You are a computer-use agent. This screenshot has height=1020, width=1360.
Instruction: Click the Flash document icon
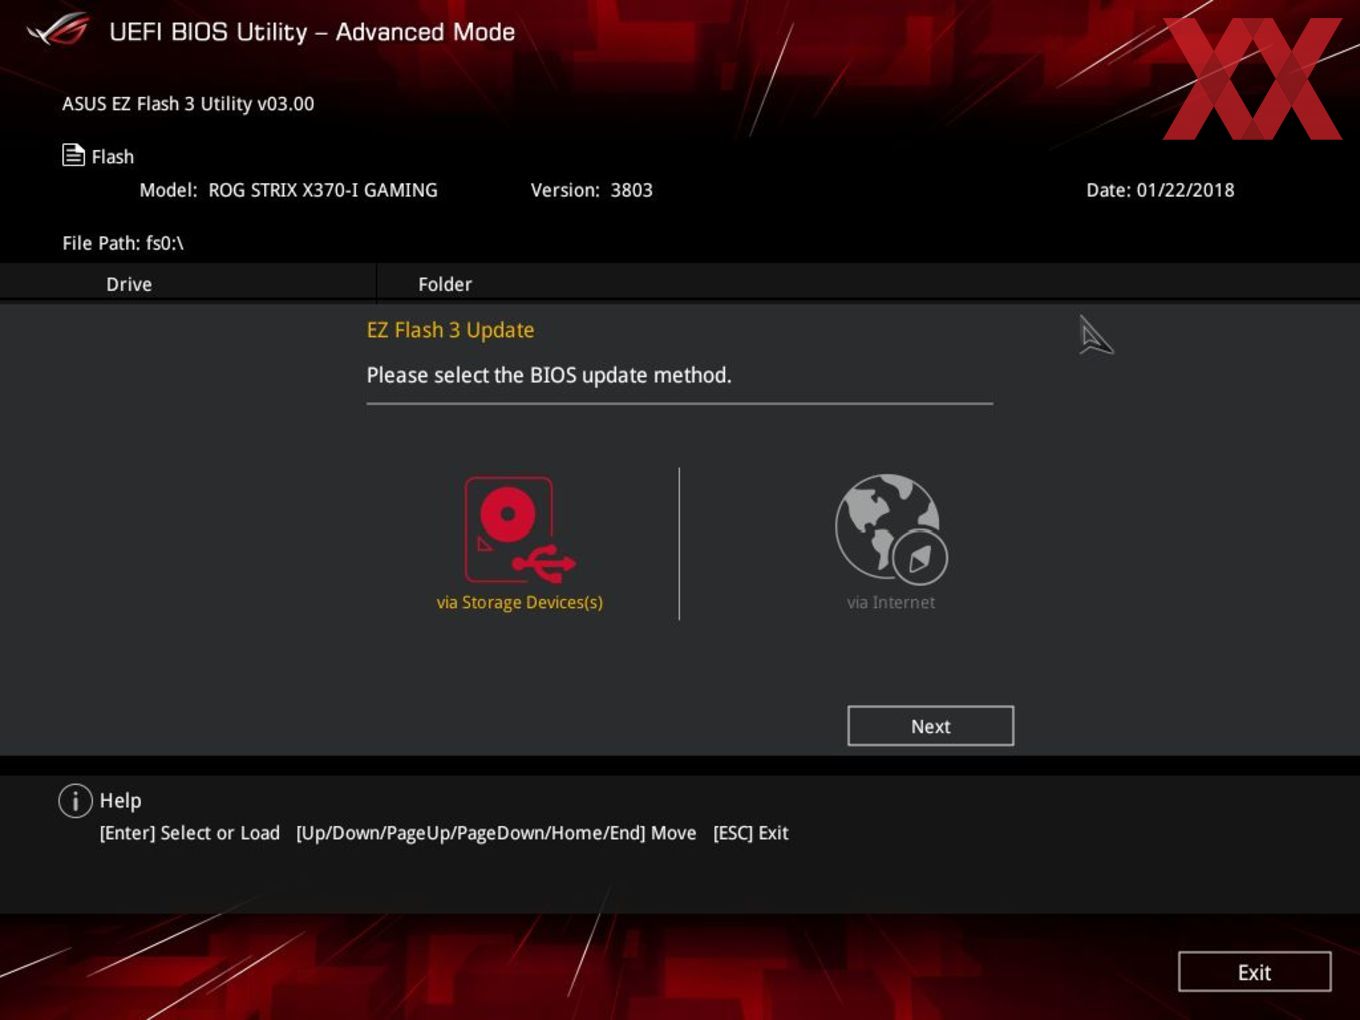pyautogui.click(x=73, y=155)
